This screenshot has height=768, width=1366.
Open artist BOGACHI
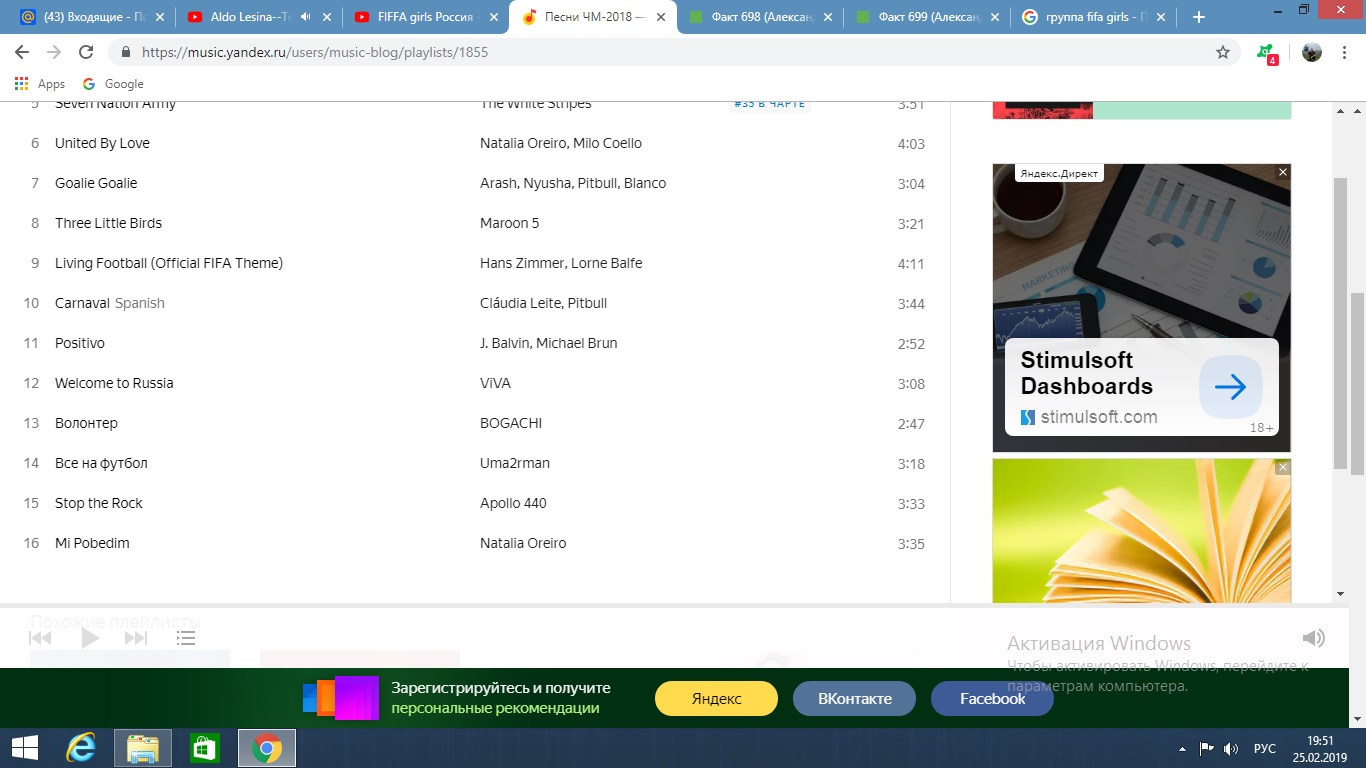click(511, 423)
